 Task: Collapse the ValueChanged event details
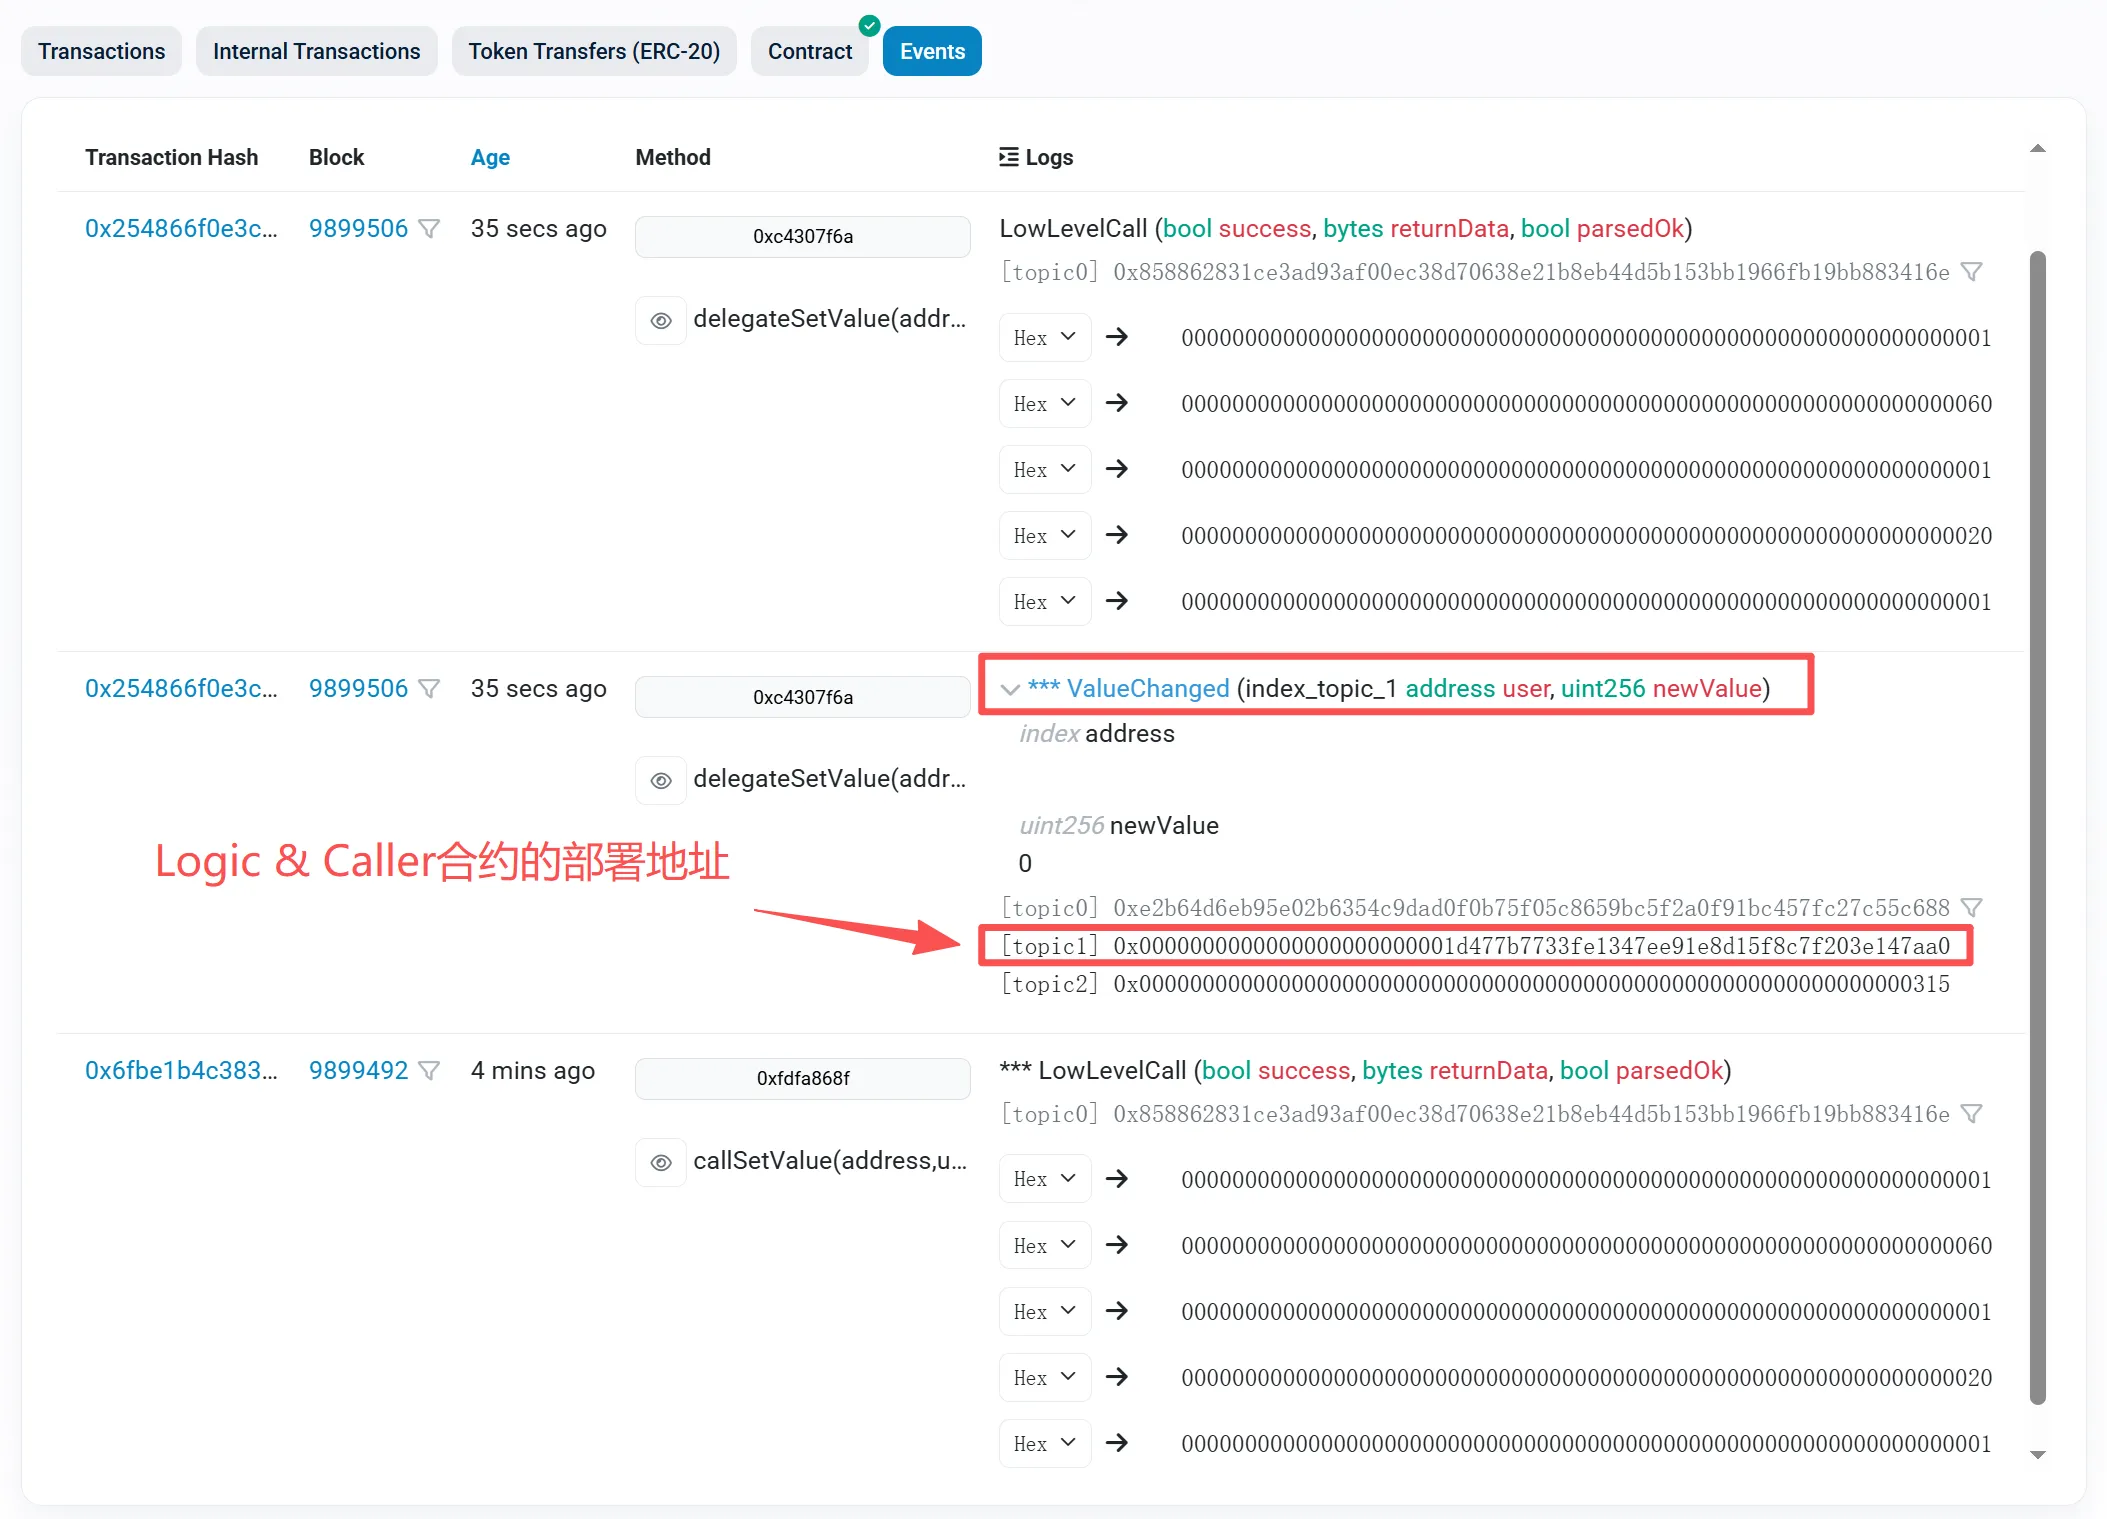[x=1008, y=688]
